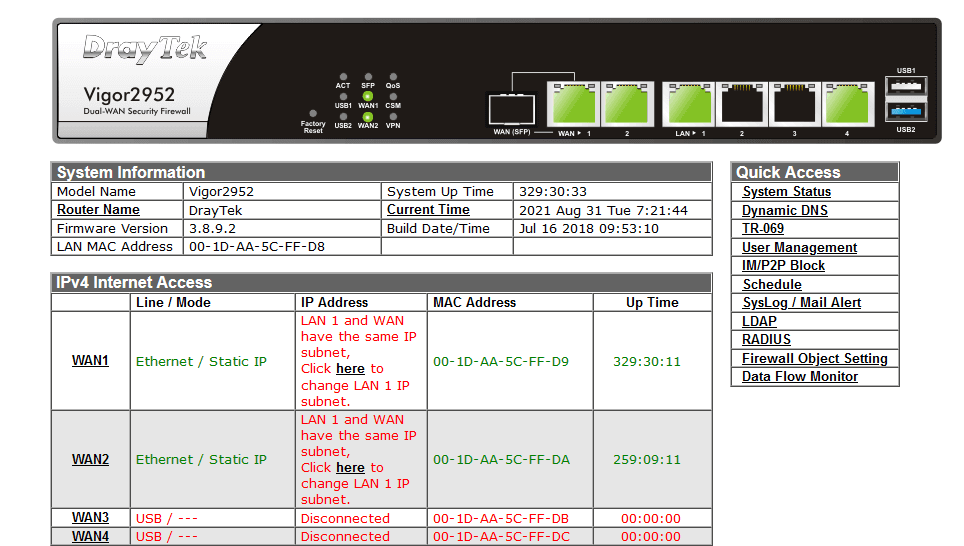The image size is (964, 546).
Task: Click the Line / Mode column header
Action: click(x=173, y=303)
